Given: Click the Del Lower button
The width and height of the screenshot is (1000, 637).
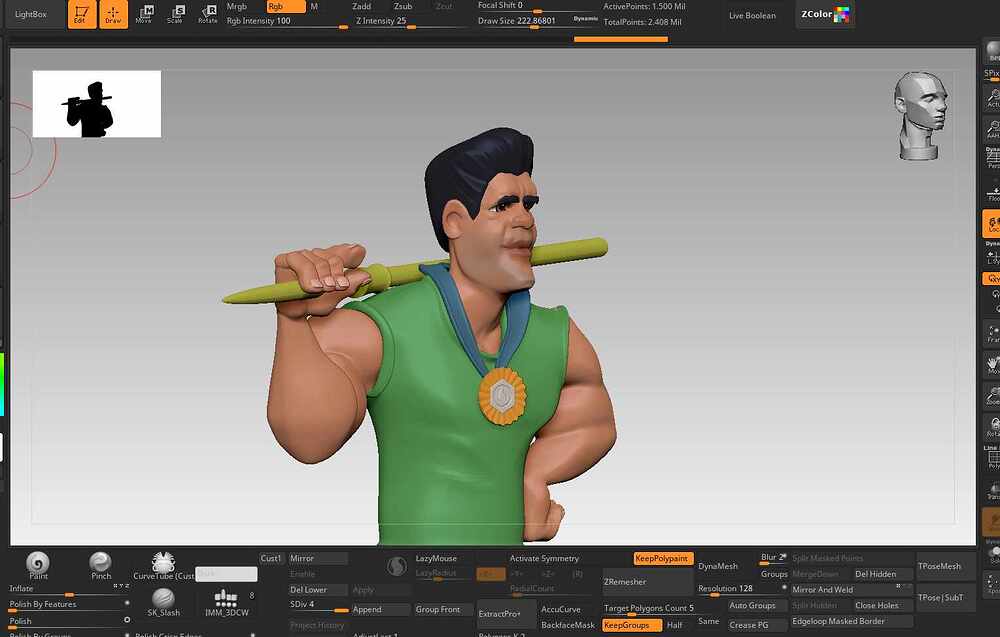Looking at the screenshot, I should 318,590.
